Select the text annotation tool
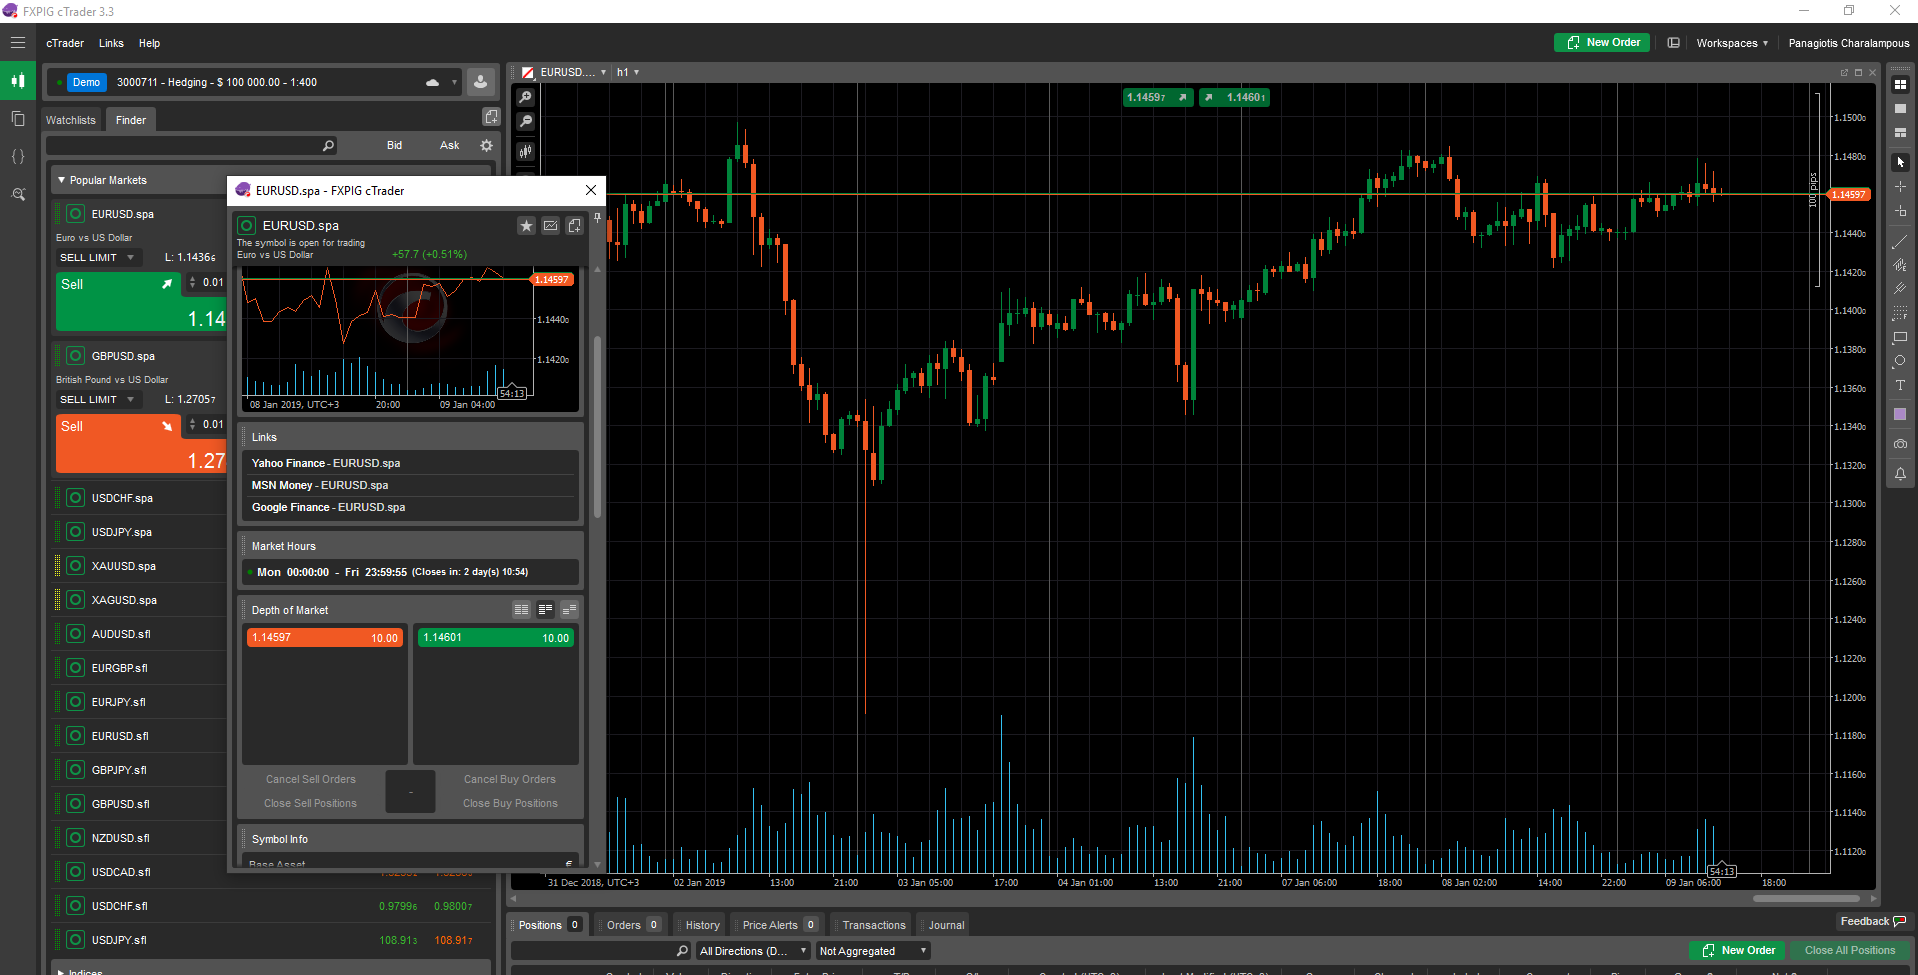Screen dimensions: 1918x975 (x=1900, y=386)
